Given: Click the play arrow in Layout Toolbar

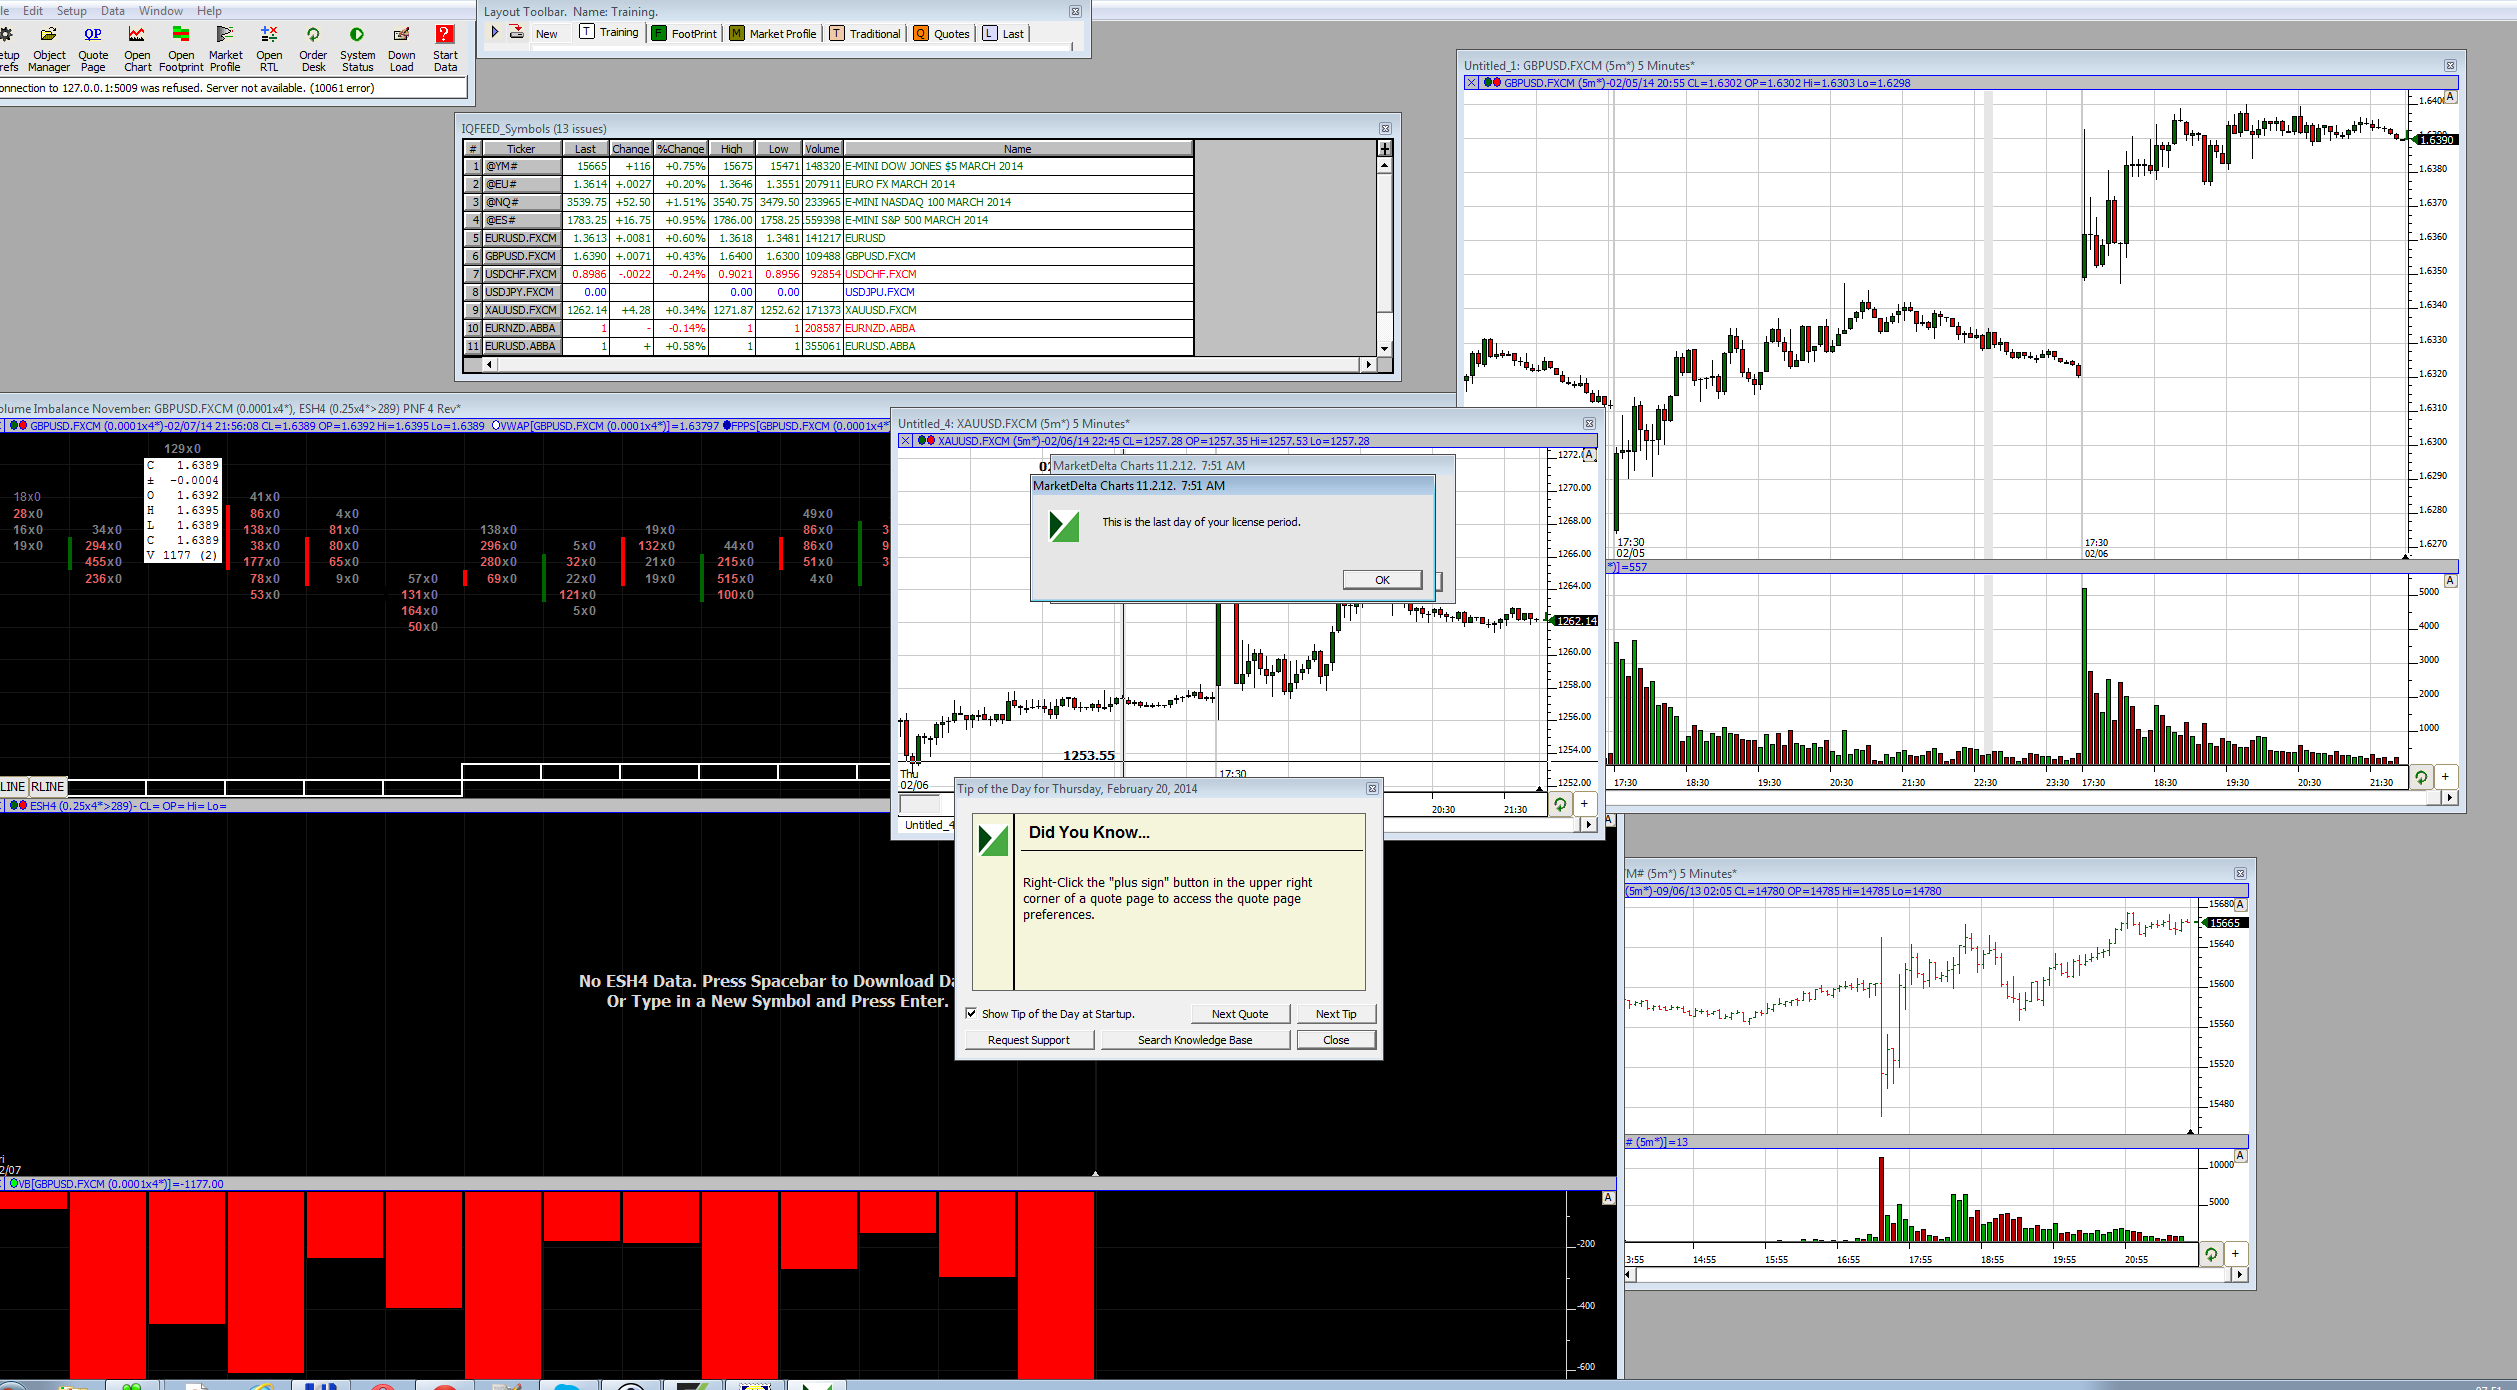Looking at the screenshot, I should (x=495, y=33).
